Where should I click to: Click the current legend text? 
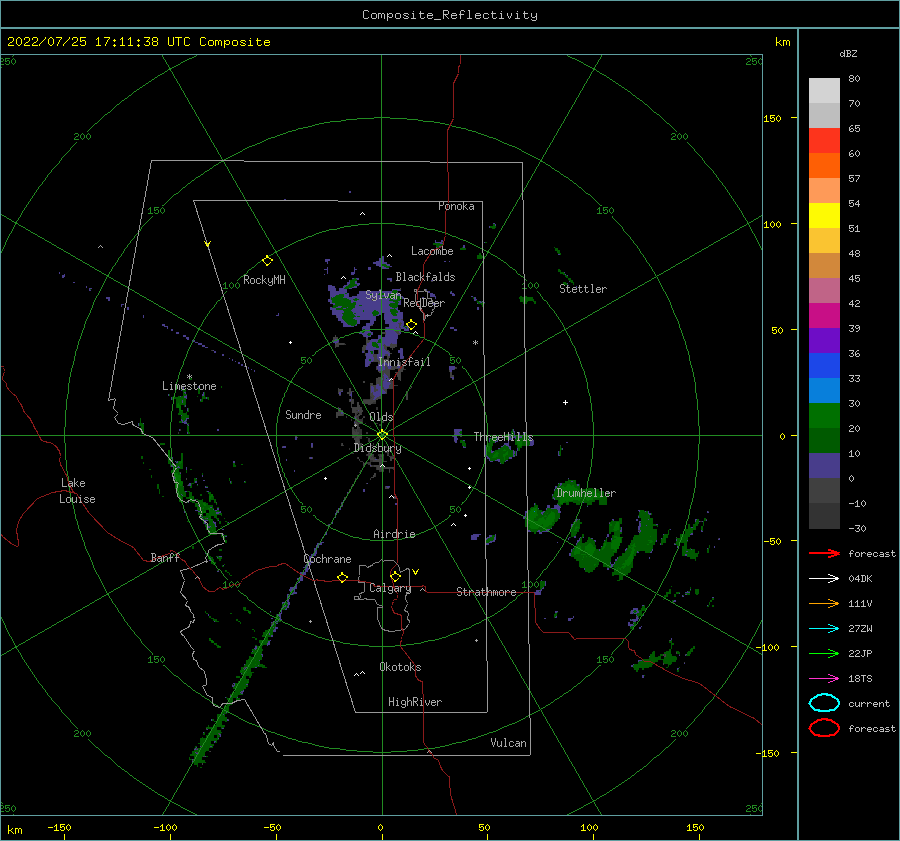[869, 703]
